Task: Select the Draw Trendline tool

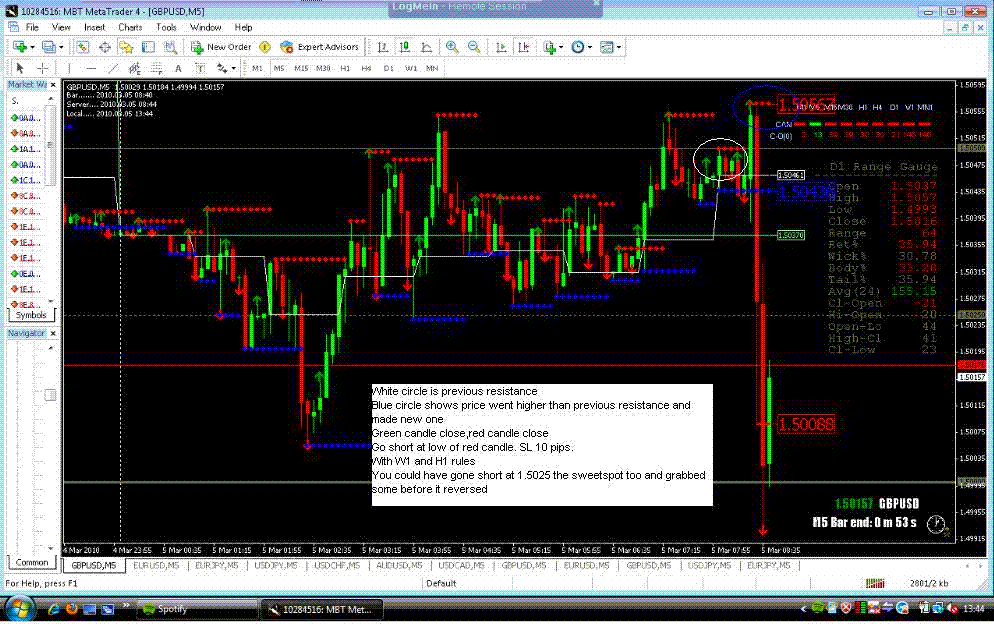Action: click(x=113, y=67)
